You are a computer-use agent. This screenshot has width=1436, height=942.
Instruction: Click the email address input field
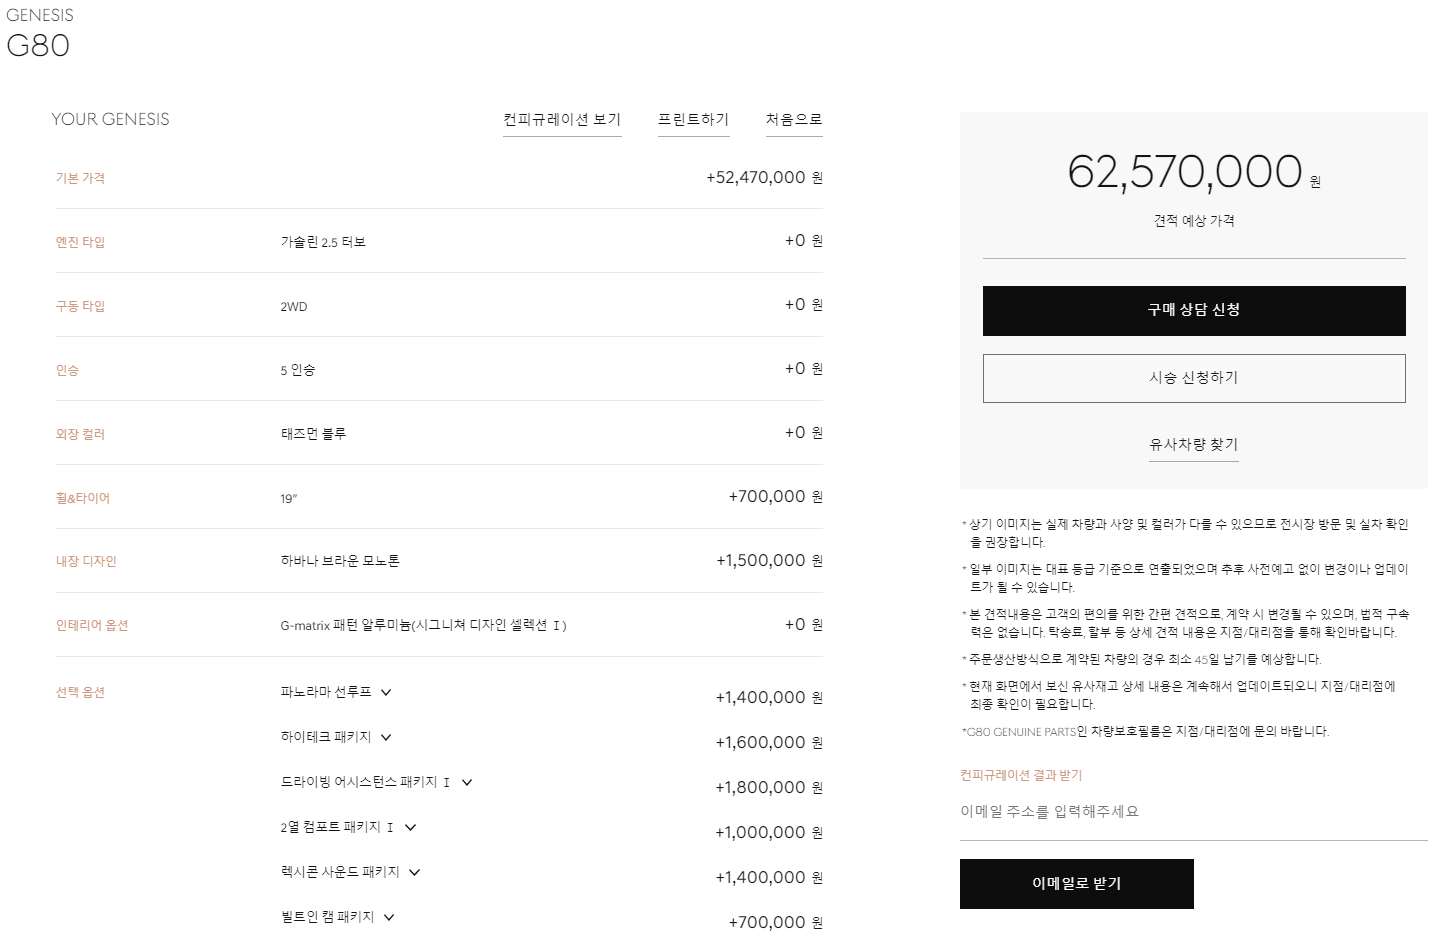(1194, 812)
